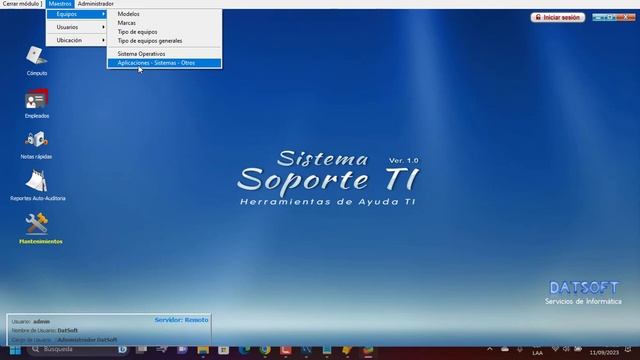Open File Explorer from the taskbar
This screenshot has height=360, width=640.
[203, 350]
